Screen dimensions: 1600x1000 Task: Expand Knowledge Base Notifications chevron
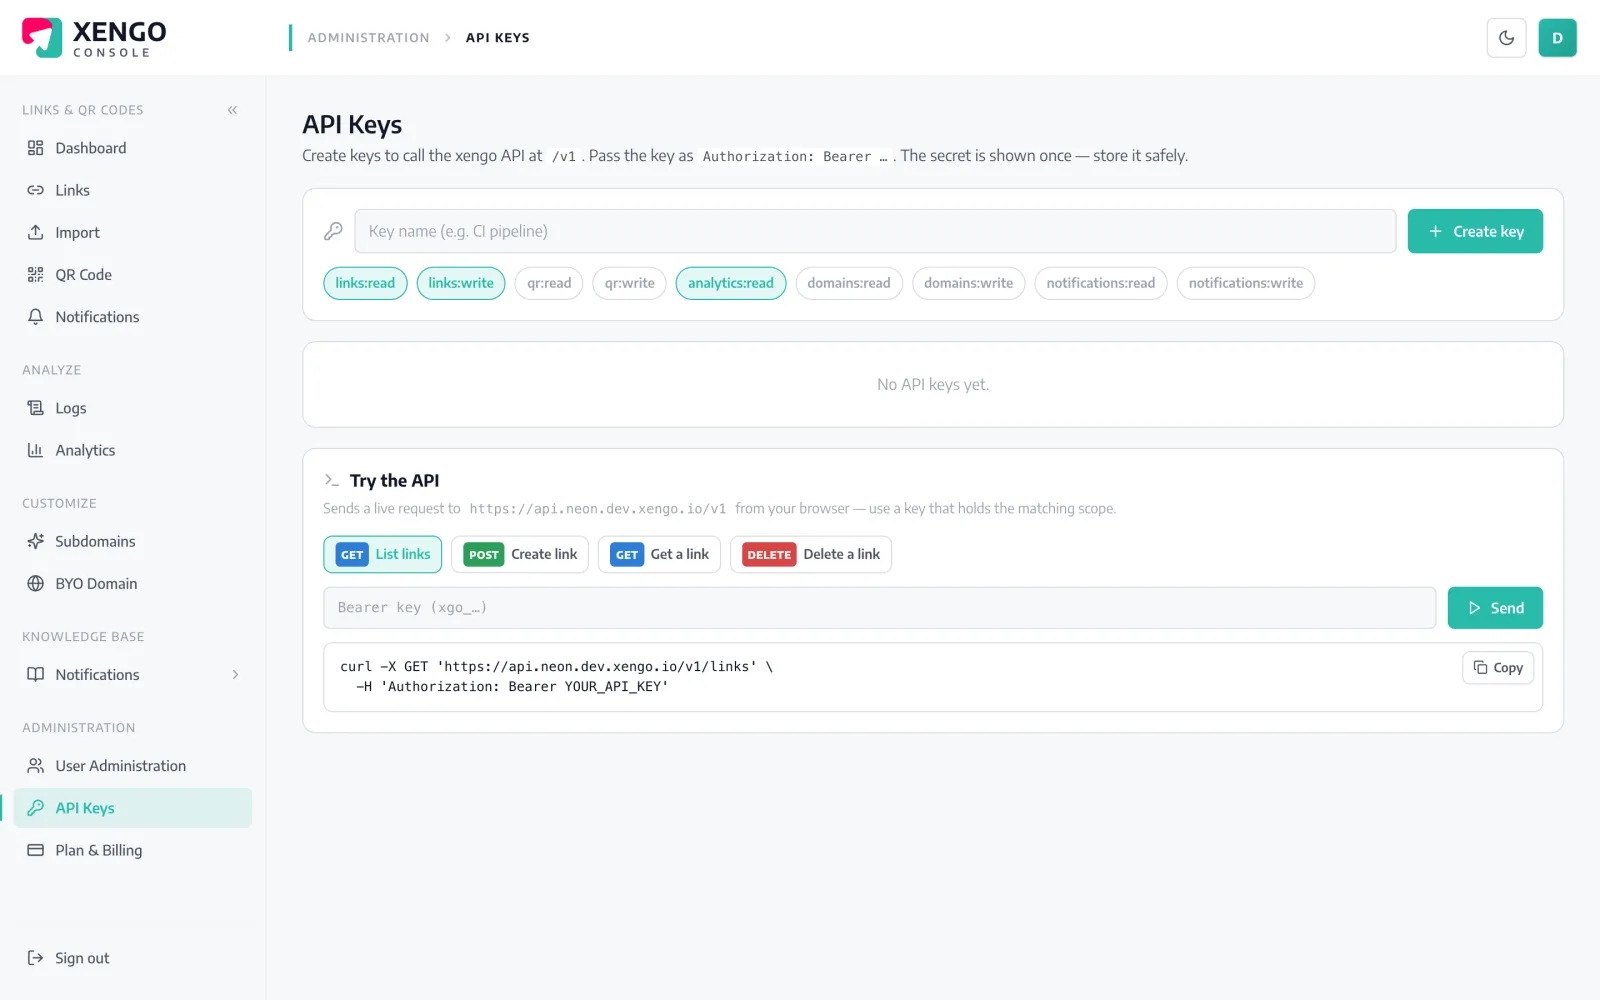(x=235, y=674)
